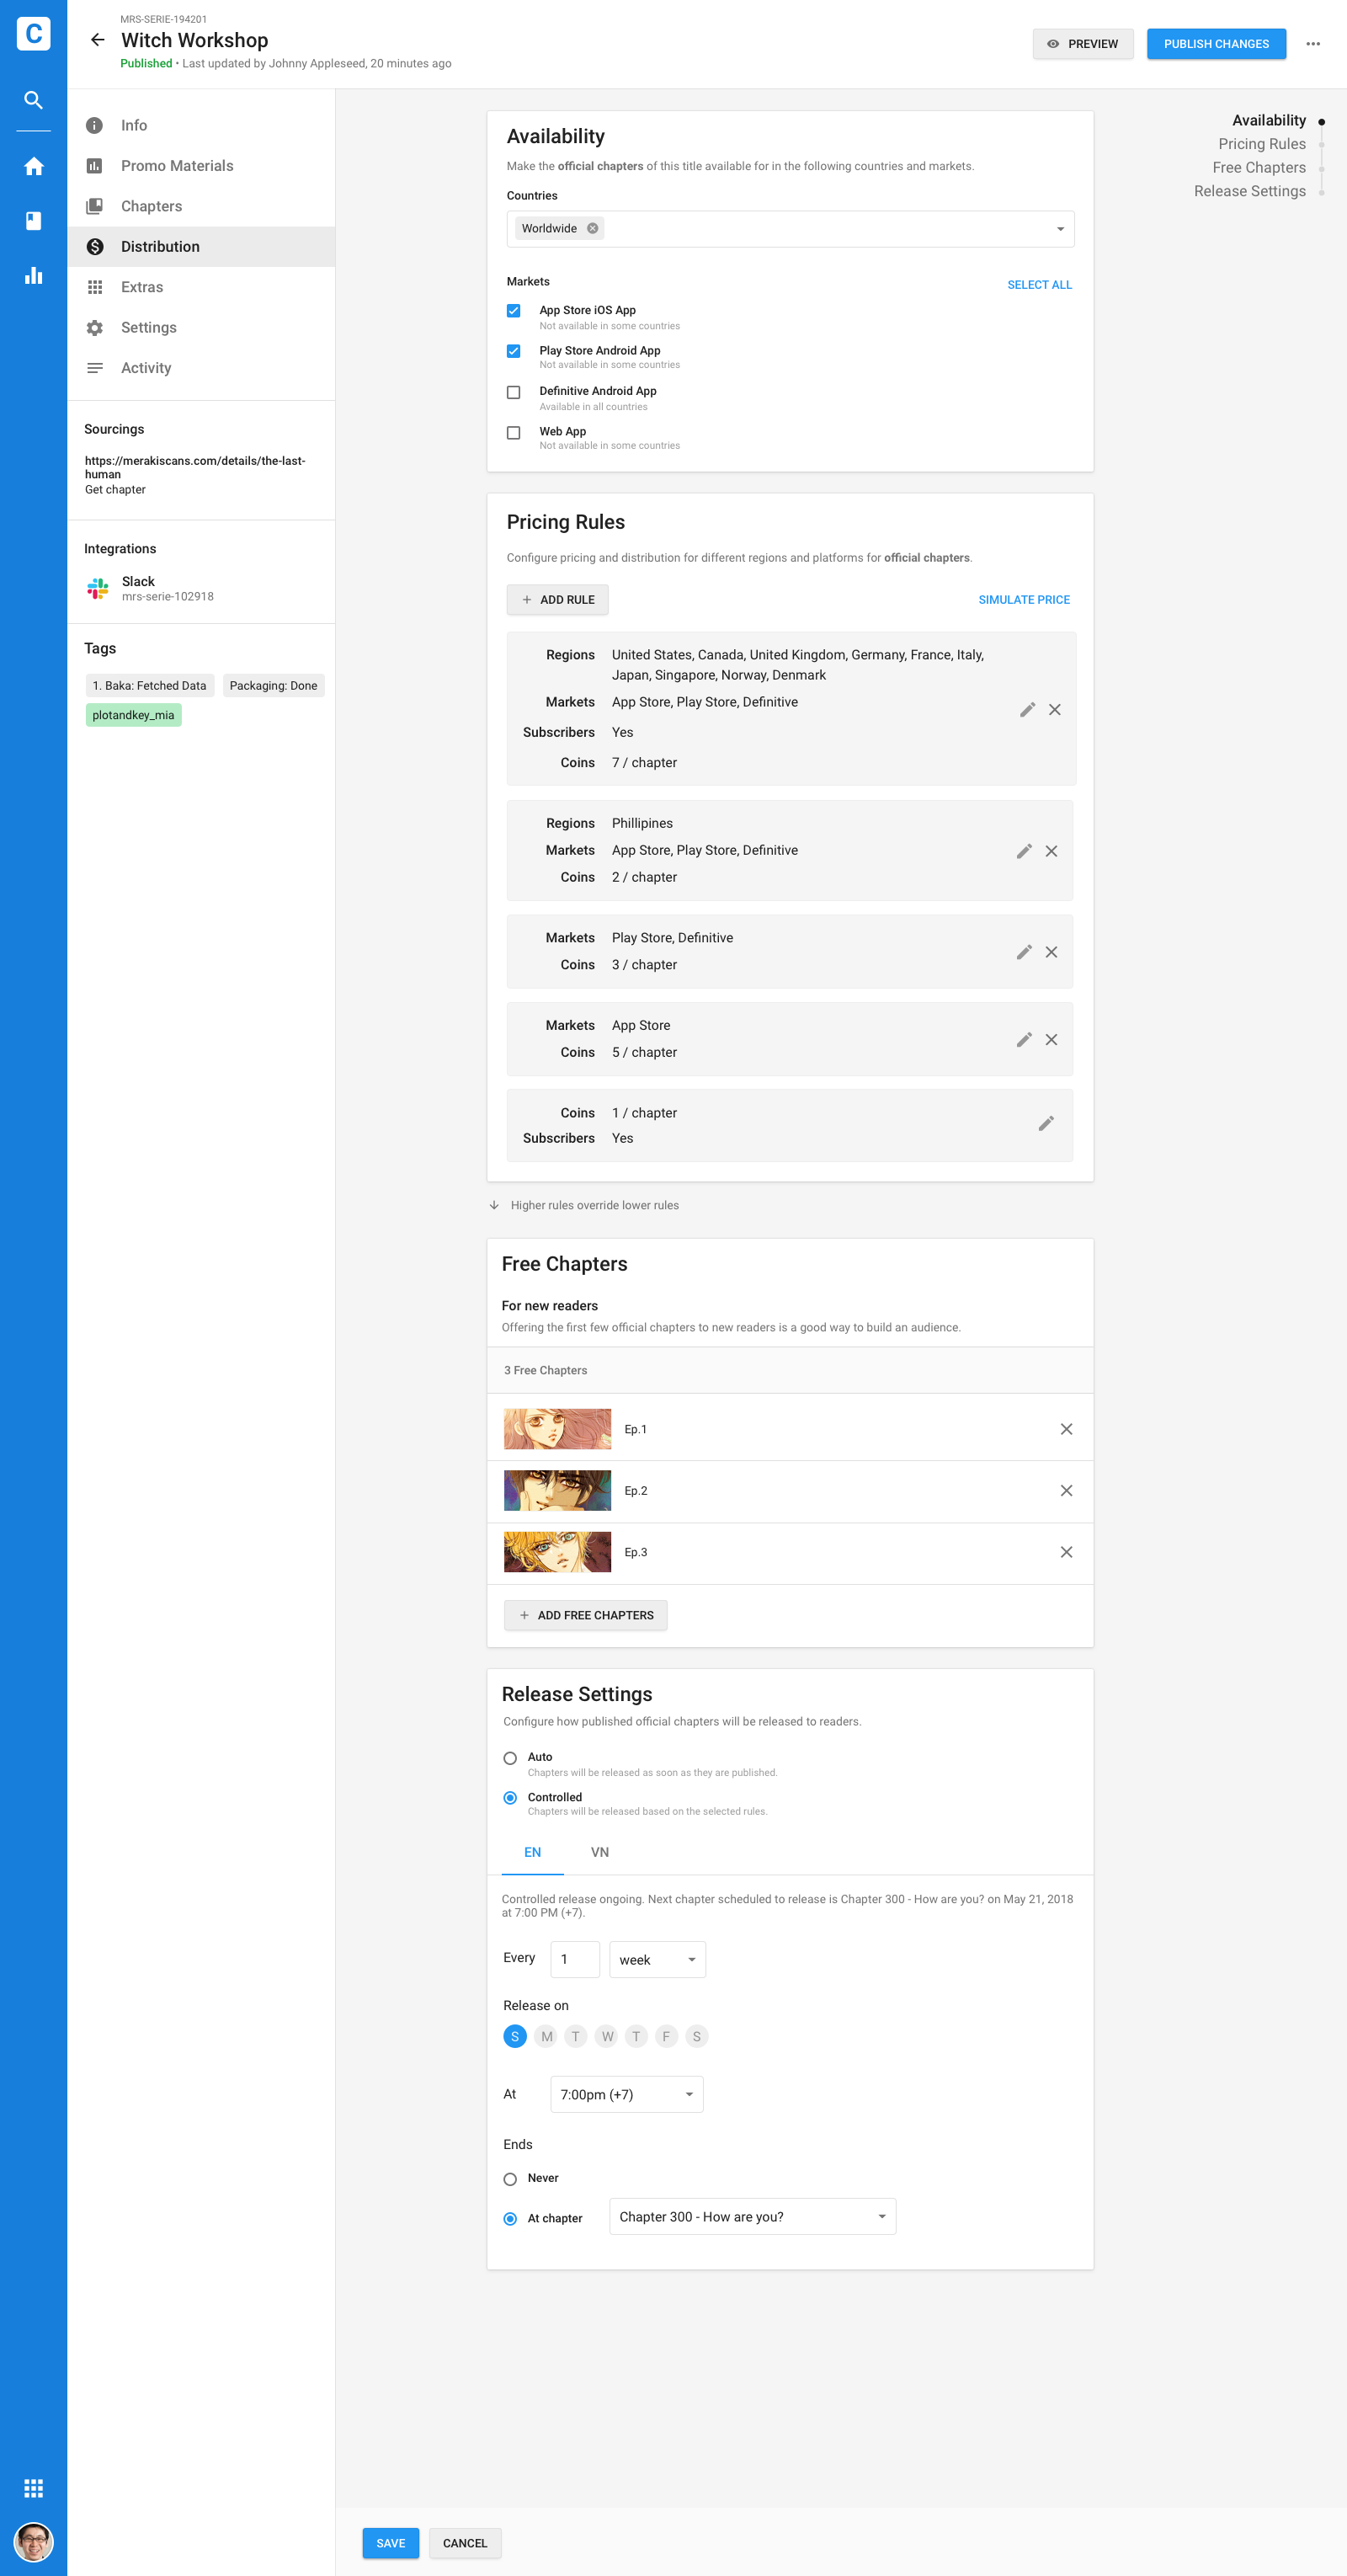Expand the Countries dropdown

click(x=1060, y=229)
